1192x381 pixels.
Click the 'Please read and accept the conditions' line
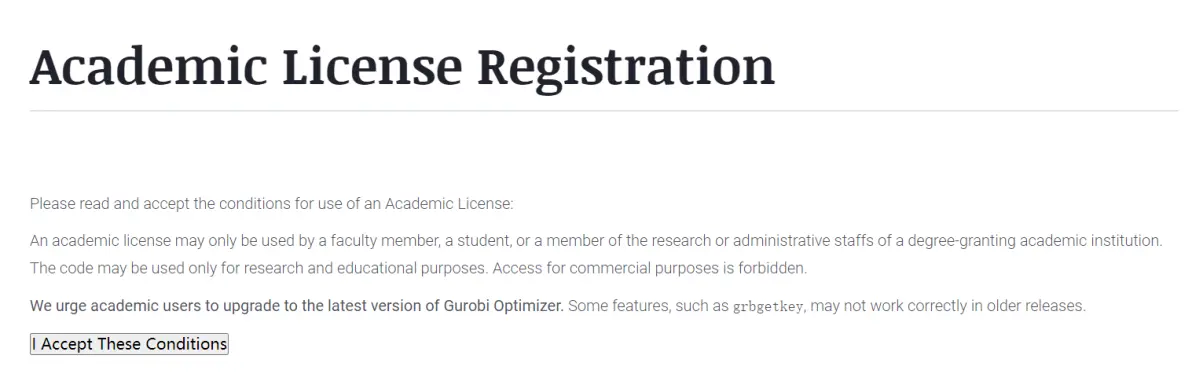click(272, 204)
